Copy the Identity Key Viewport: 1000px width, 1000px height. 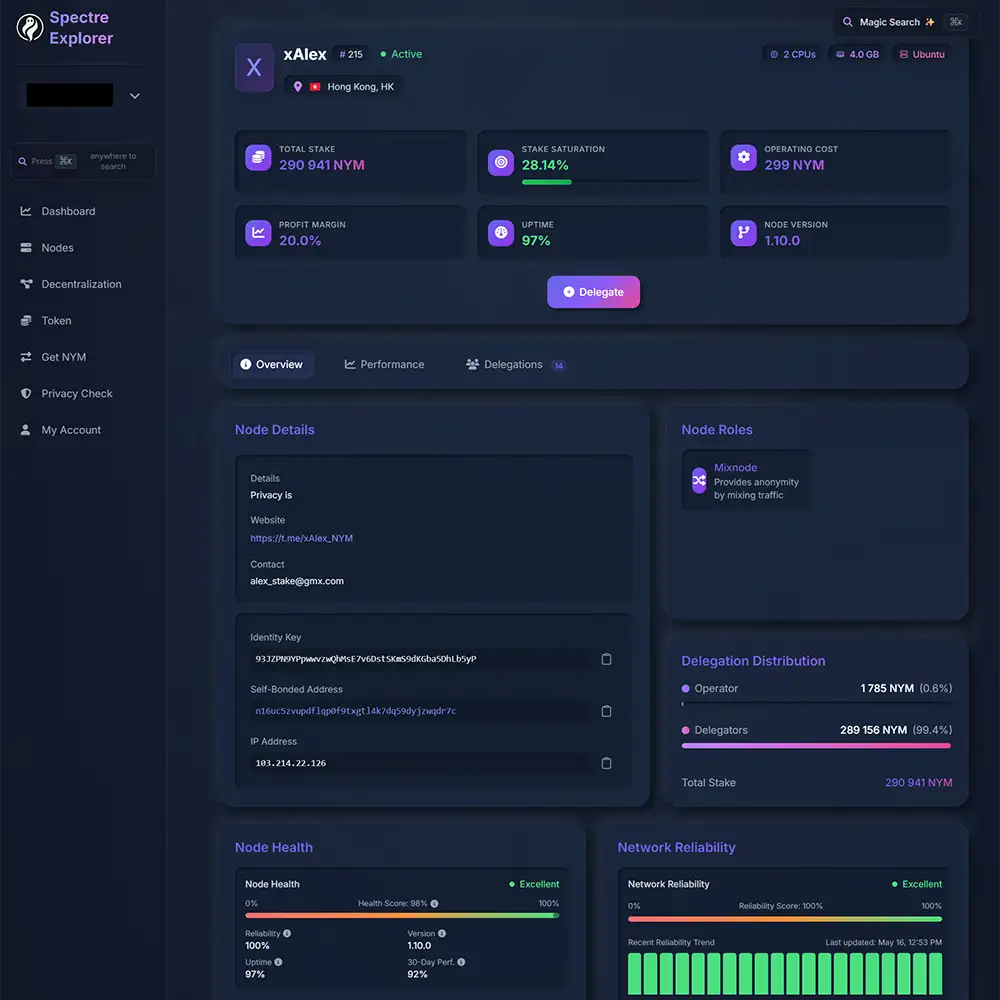(607, 659)
